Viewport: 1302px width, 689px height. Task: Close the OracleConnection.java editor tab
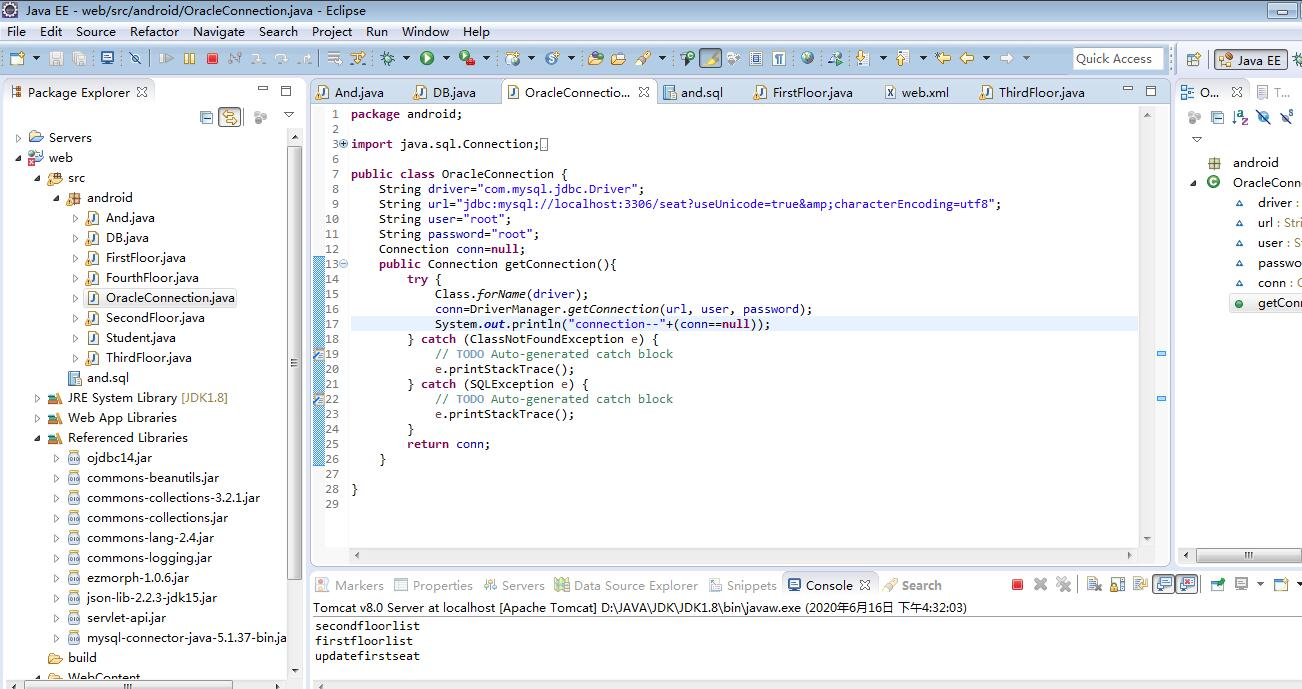(644, 92)
